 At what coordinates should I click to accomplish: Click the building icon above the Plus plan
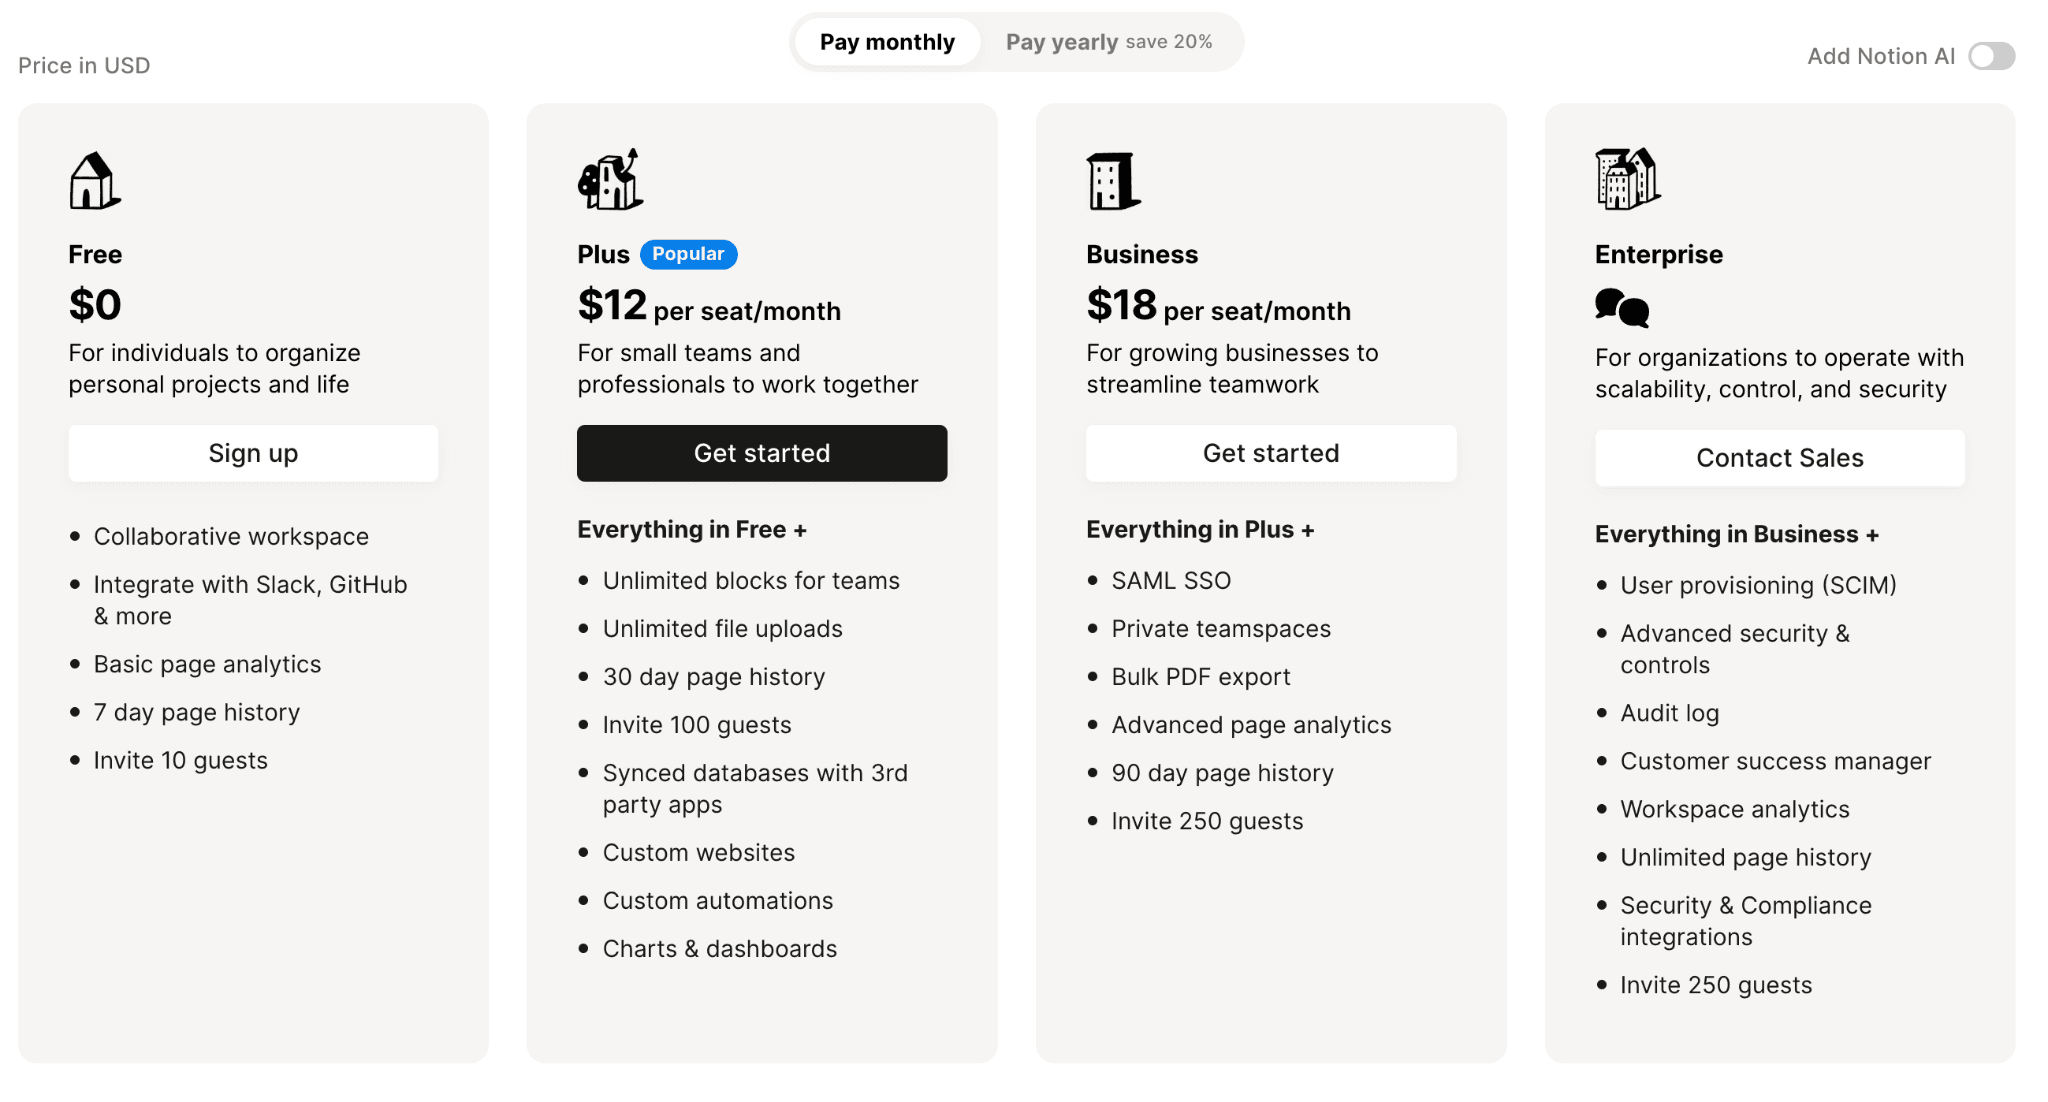click(608, 182)
